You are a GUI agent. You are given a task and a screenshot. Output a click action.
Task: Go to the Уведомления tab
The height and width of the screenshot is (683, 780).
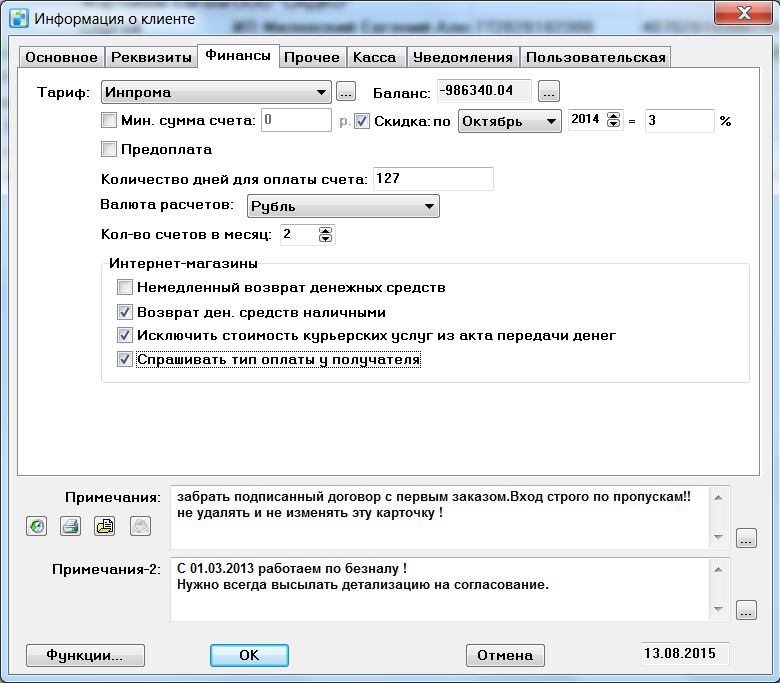pyautogui.click(x=463, y=57)
